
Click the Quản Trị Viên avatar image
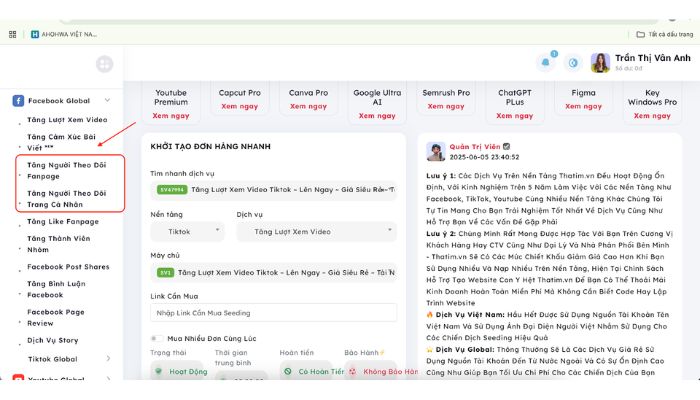point(436,152)
